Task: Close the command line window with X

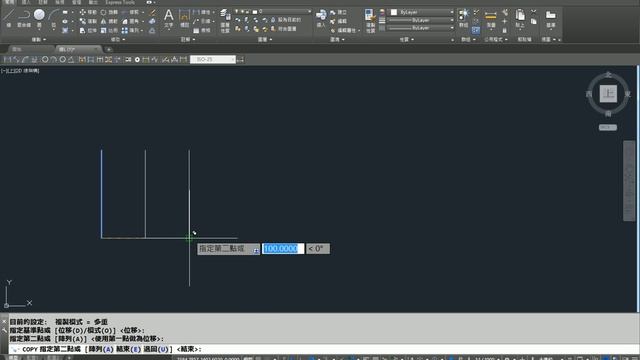Action: [x=4, y=322]
